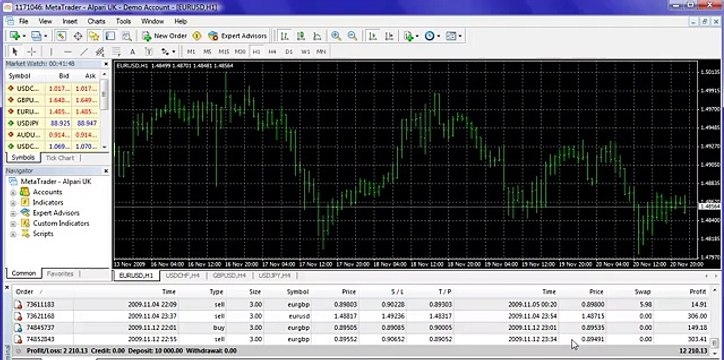Image resolution: width=724 pixels, height=360 pixels.
Task: Set timeframe to D1
Action: pyautogui.click(x=289, y=52)
